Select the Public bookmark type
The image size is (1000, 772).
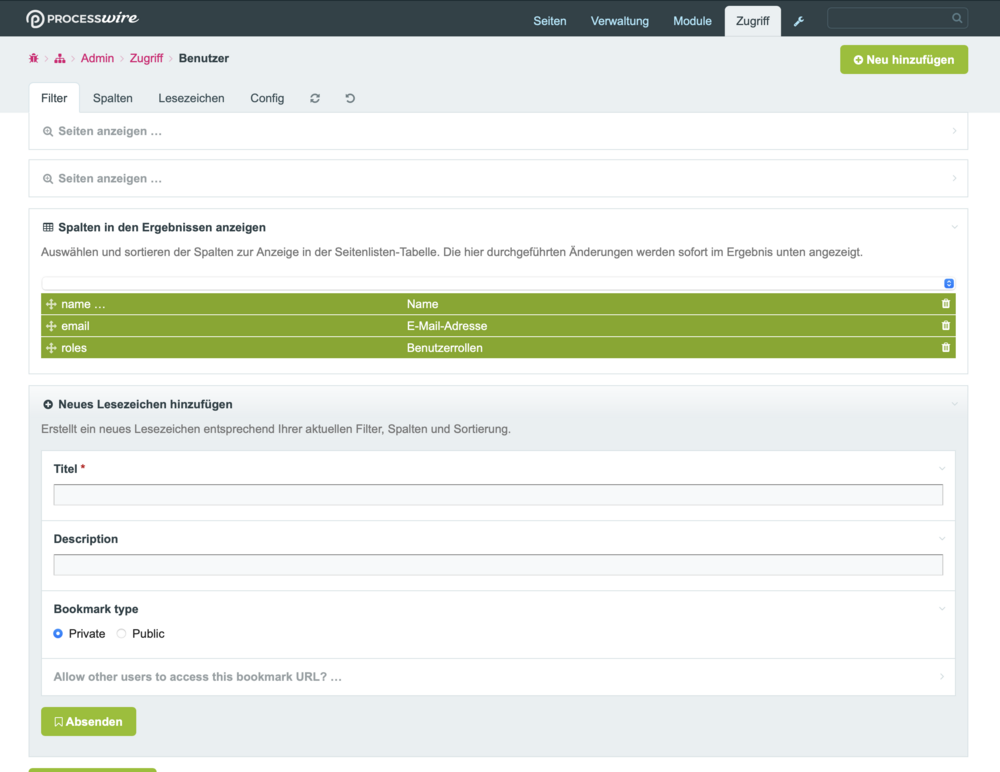[122, 634]
